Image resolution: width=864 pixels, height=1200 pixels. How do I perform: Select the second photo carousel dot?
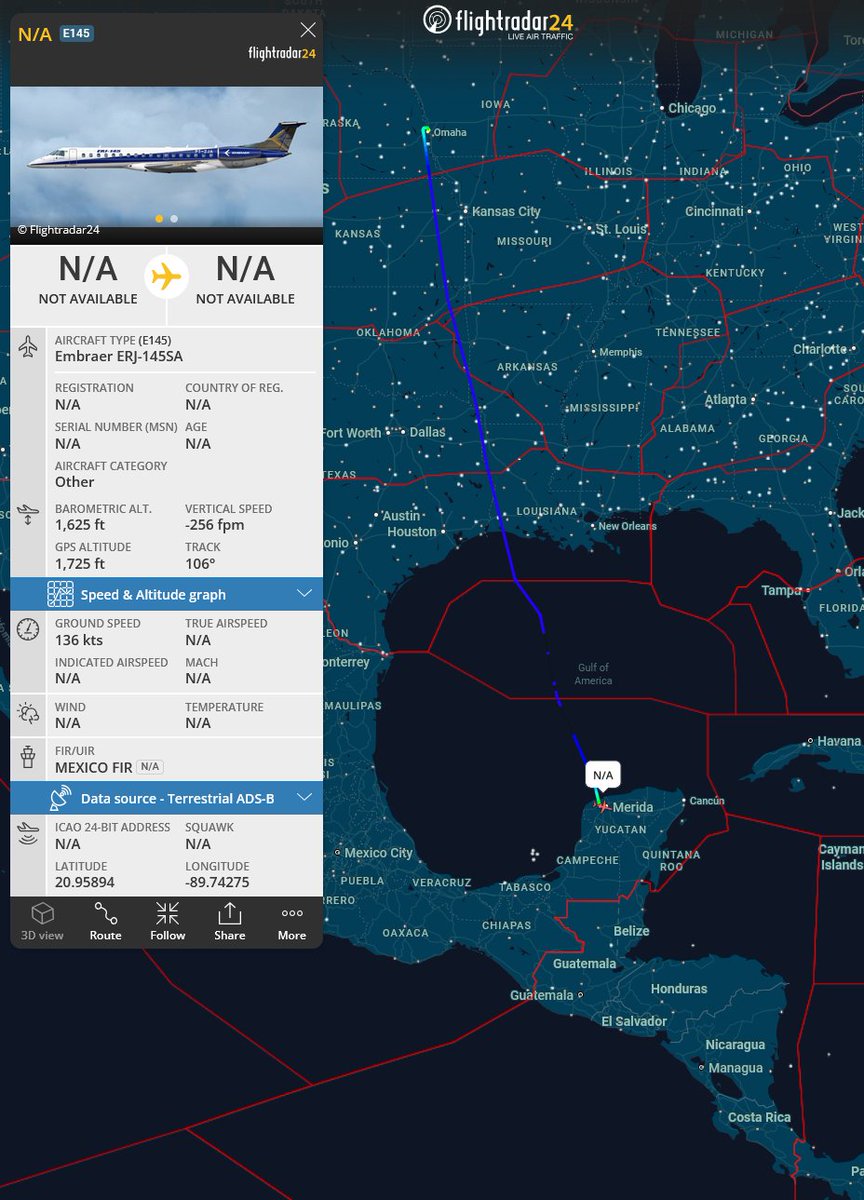[x=172, y=218]
